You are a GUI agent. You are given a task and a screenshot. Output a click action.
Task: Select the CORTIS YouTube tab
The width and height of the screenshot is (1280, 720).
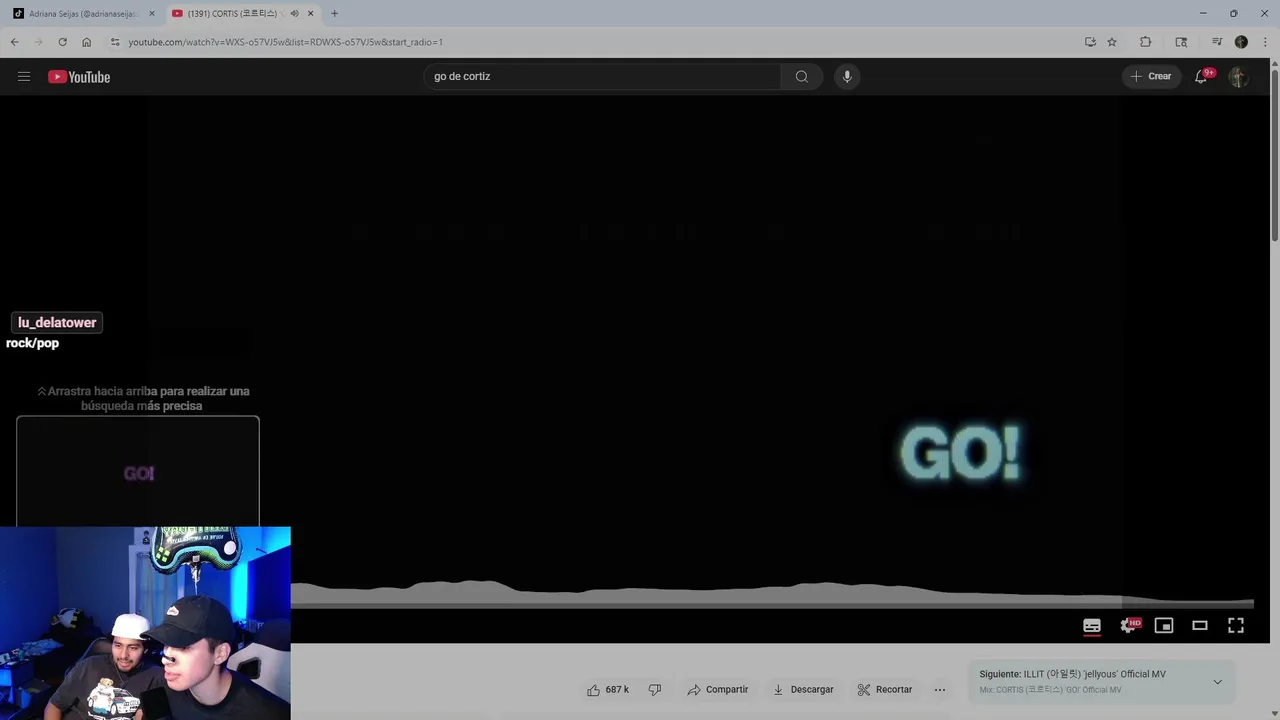coord(241,13)
